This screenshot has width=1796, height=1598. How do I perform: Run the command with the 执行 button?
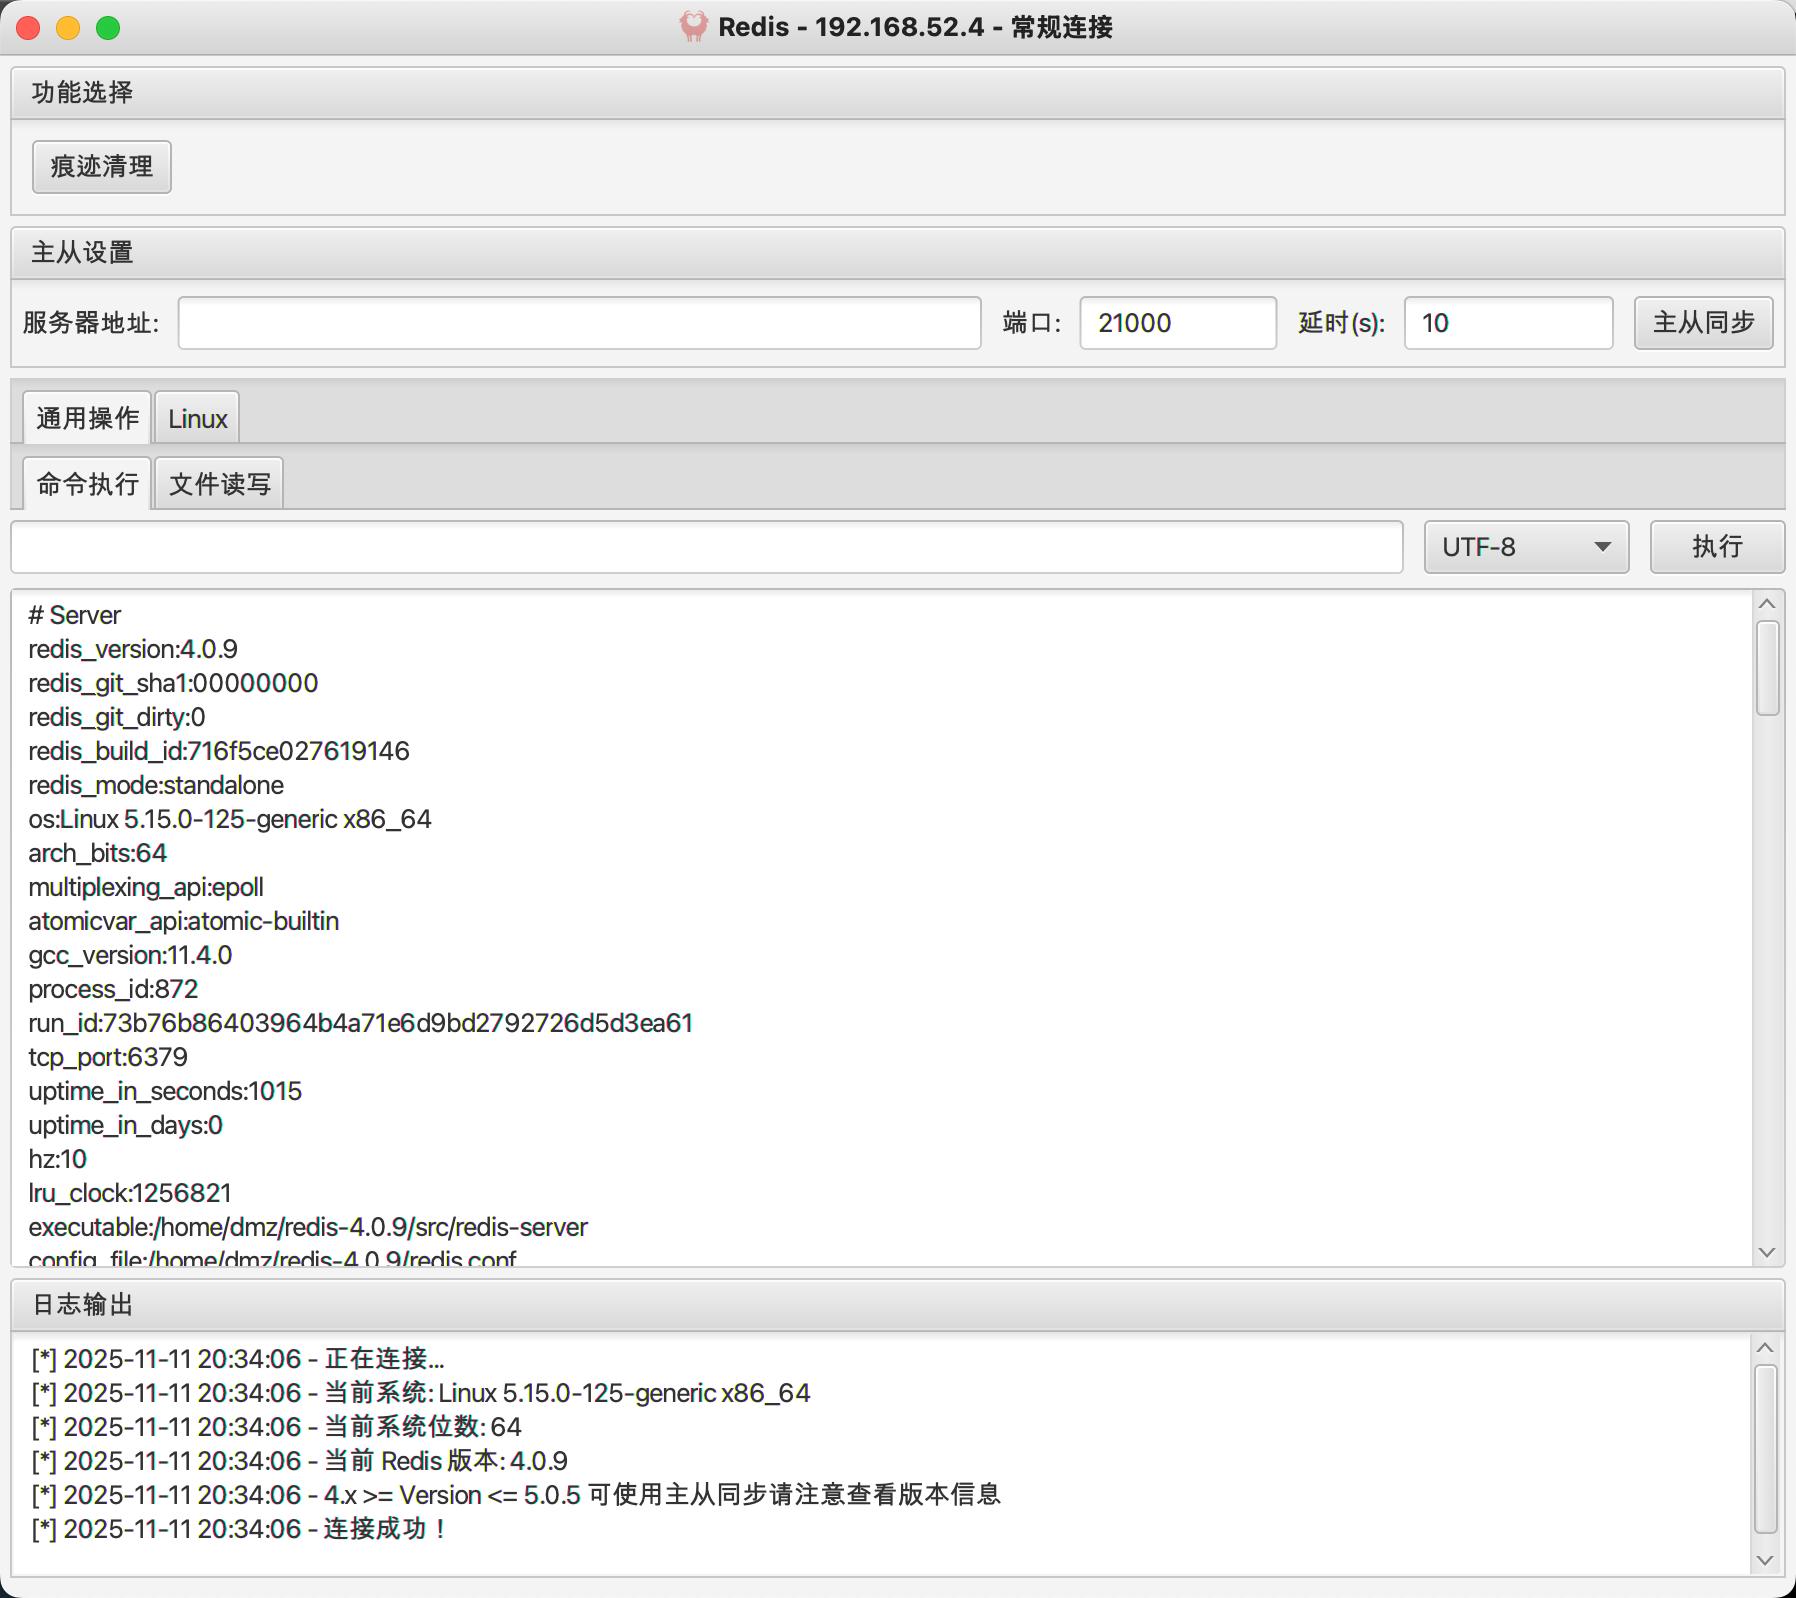pos(1717,546)
